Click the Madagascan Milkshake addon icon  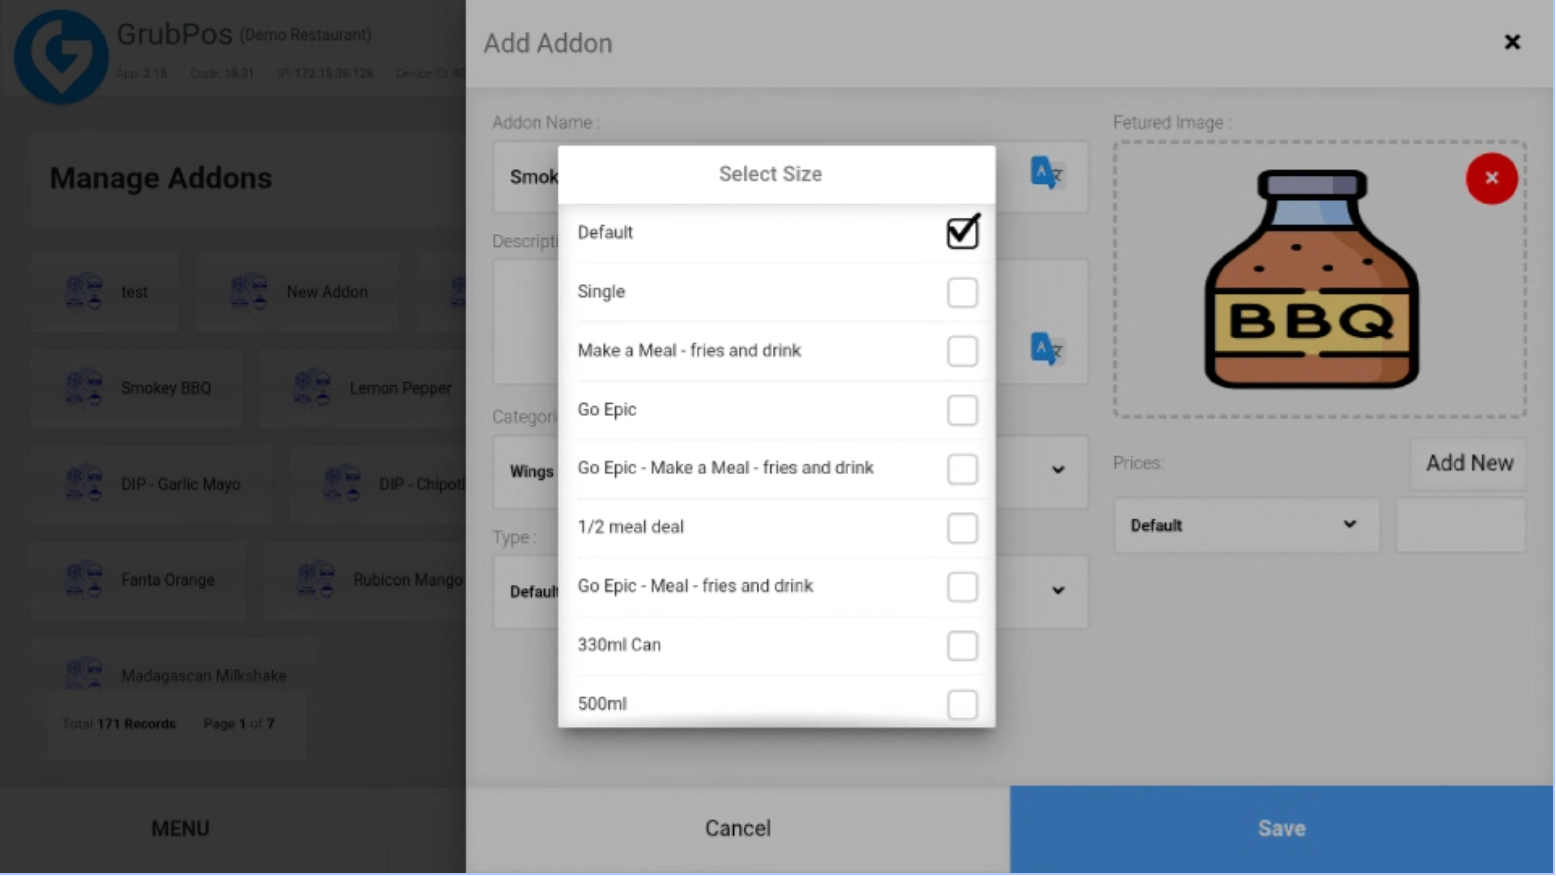(84, 674)
